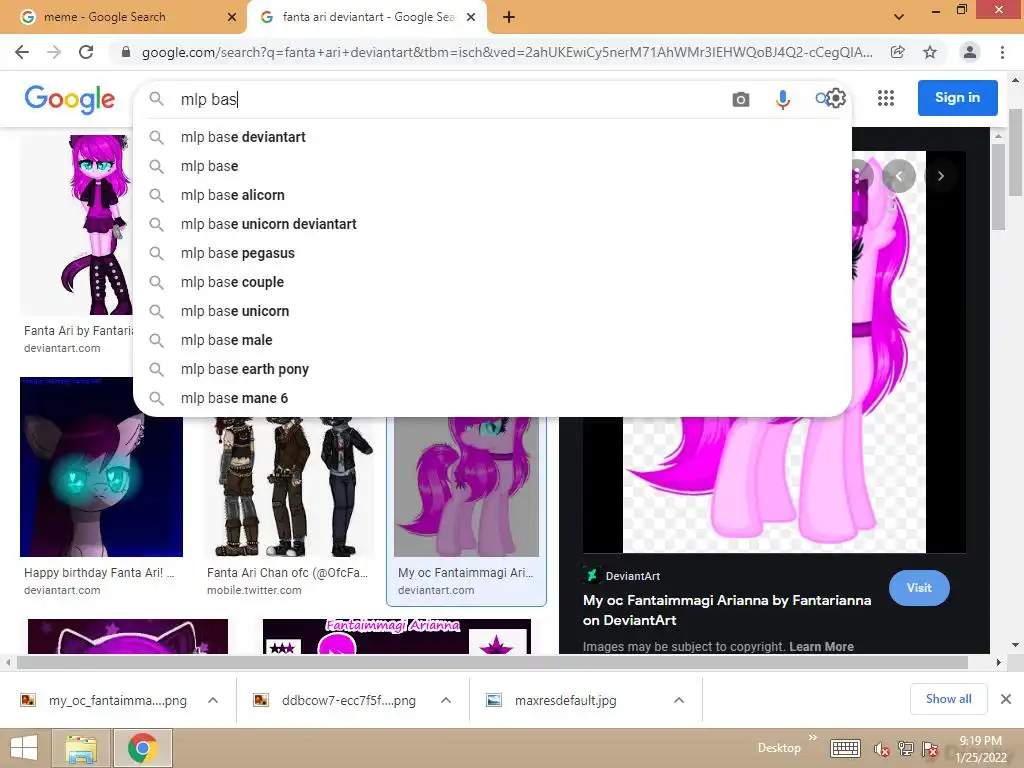Close the fanta ari deviantart tab

pos(471,17)
